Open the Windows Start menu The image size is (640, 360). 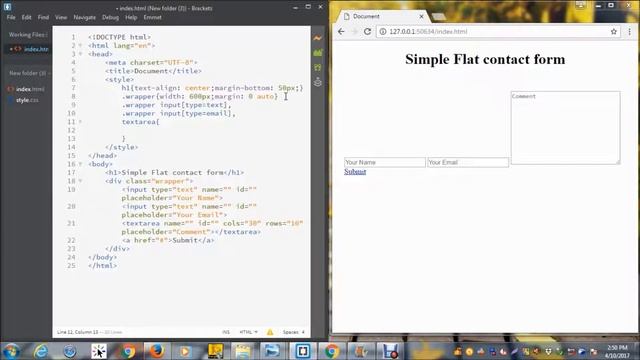[11, 351]
